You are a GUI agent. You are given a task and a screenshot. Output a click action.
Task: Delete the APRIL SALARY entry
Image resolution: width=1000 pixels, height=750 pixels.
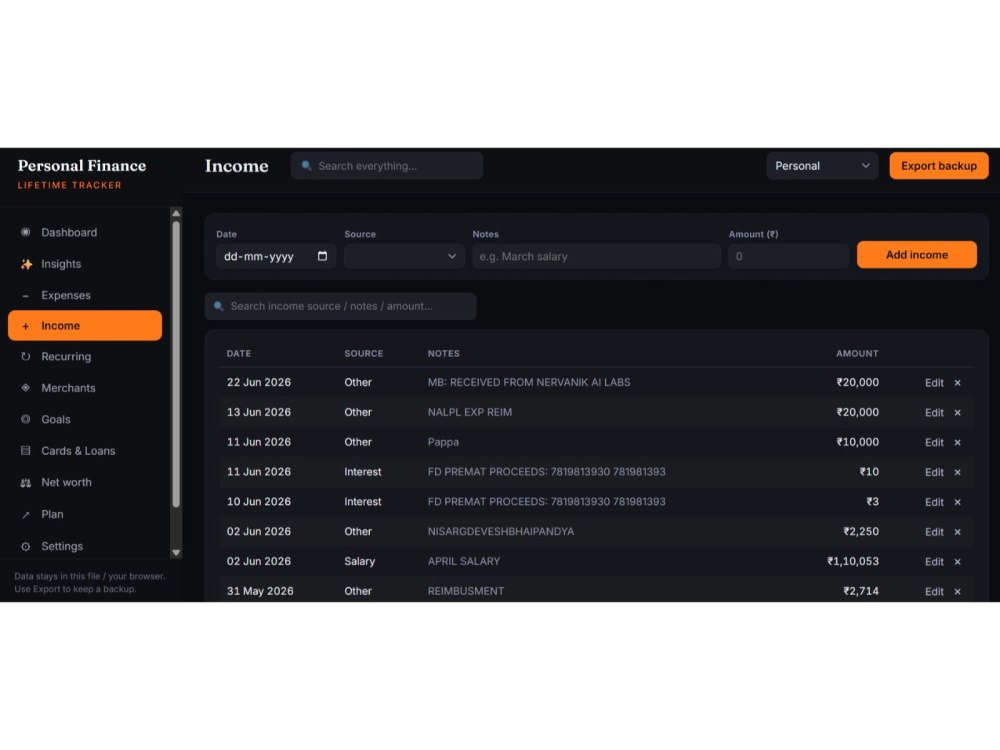(957, 562)
